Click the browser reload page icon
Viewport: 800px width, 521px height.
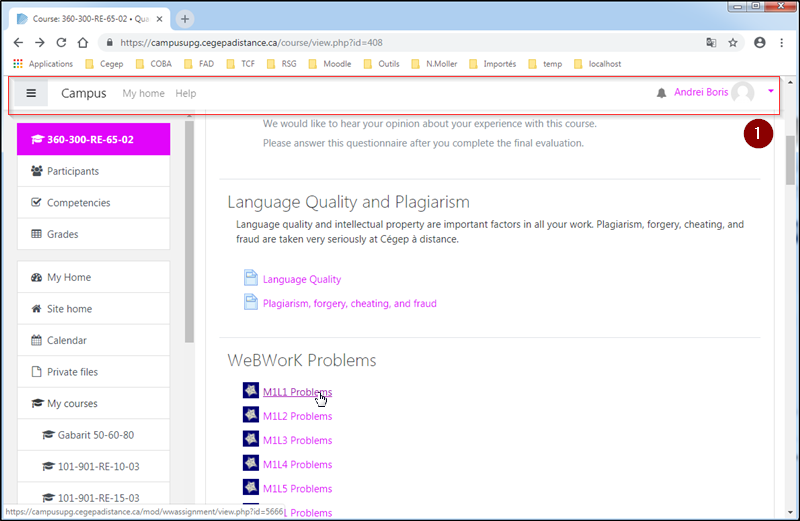pos(61,43)
